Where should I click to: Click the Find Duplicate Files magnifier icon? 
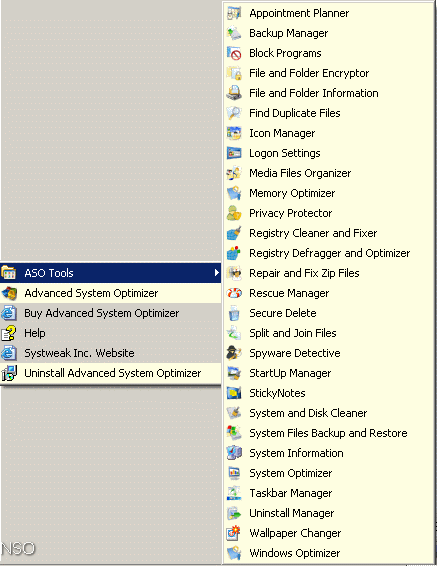point(234,113)
